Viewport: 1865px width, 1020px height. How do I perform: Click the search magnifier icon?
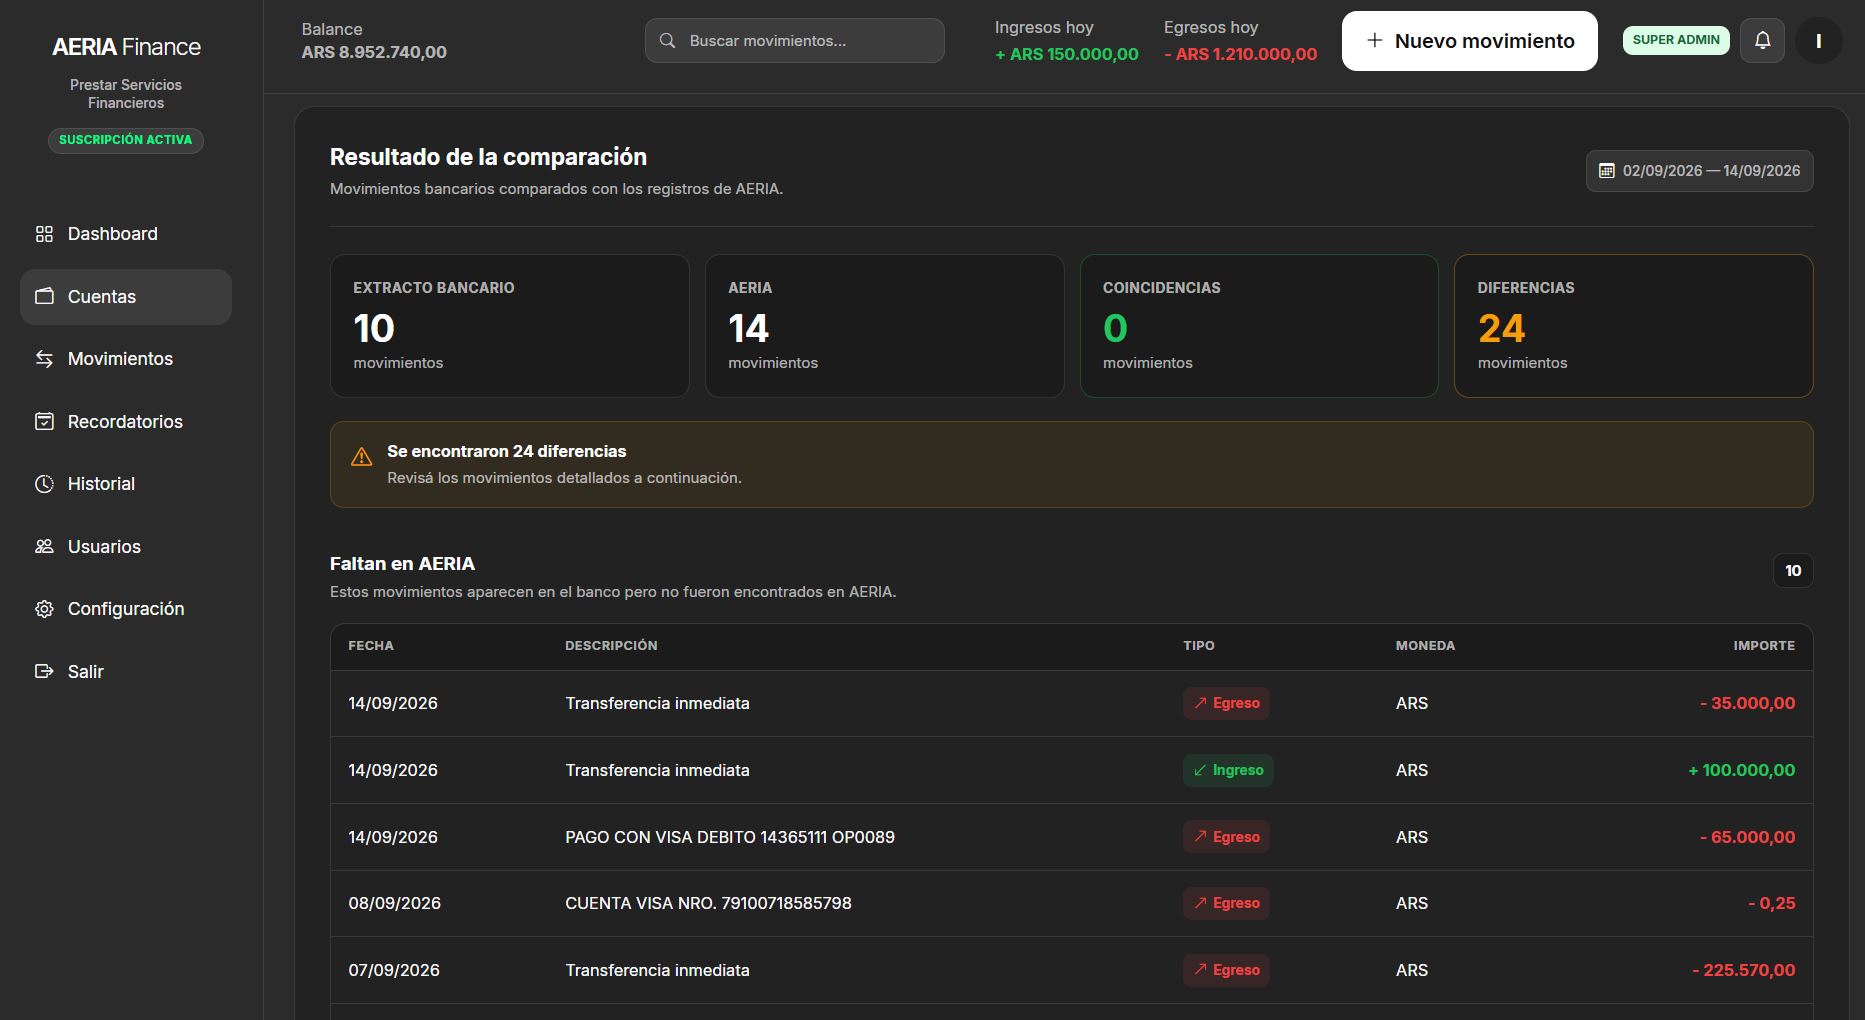(667, 41)
